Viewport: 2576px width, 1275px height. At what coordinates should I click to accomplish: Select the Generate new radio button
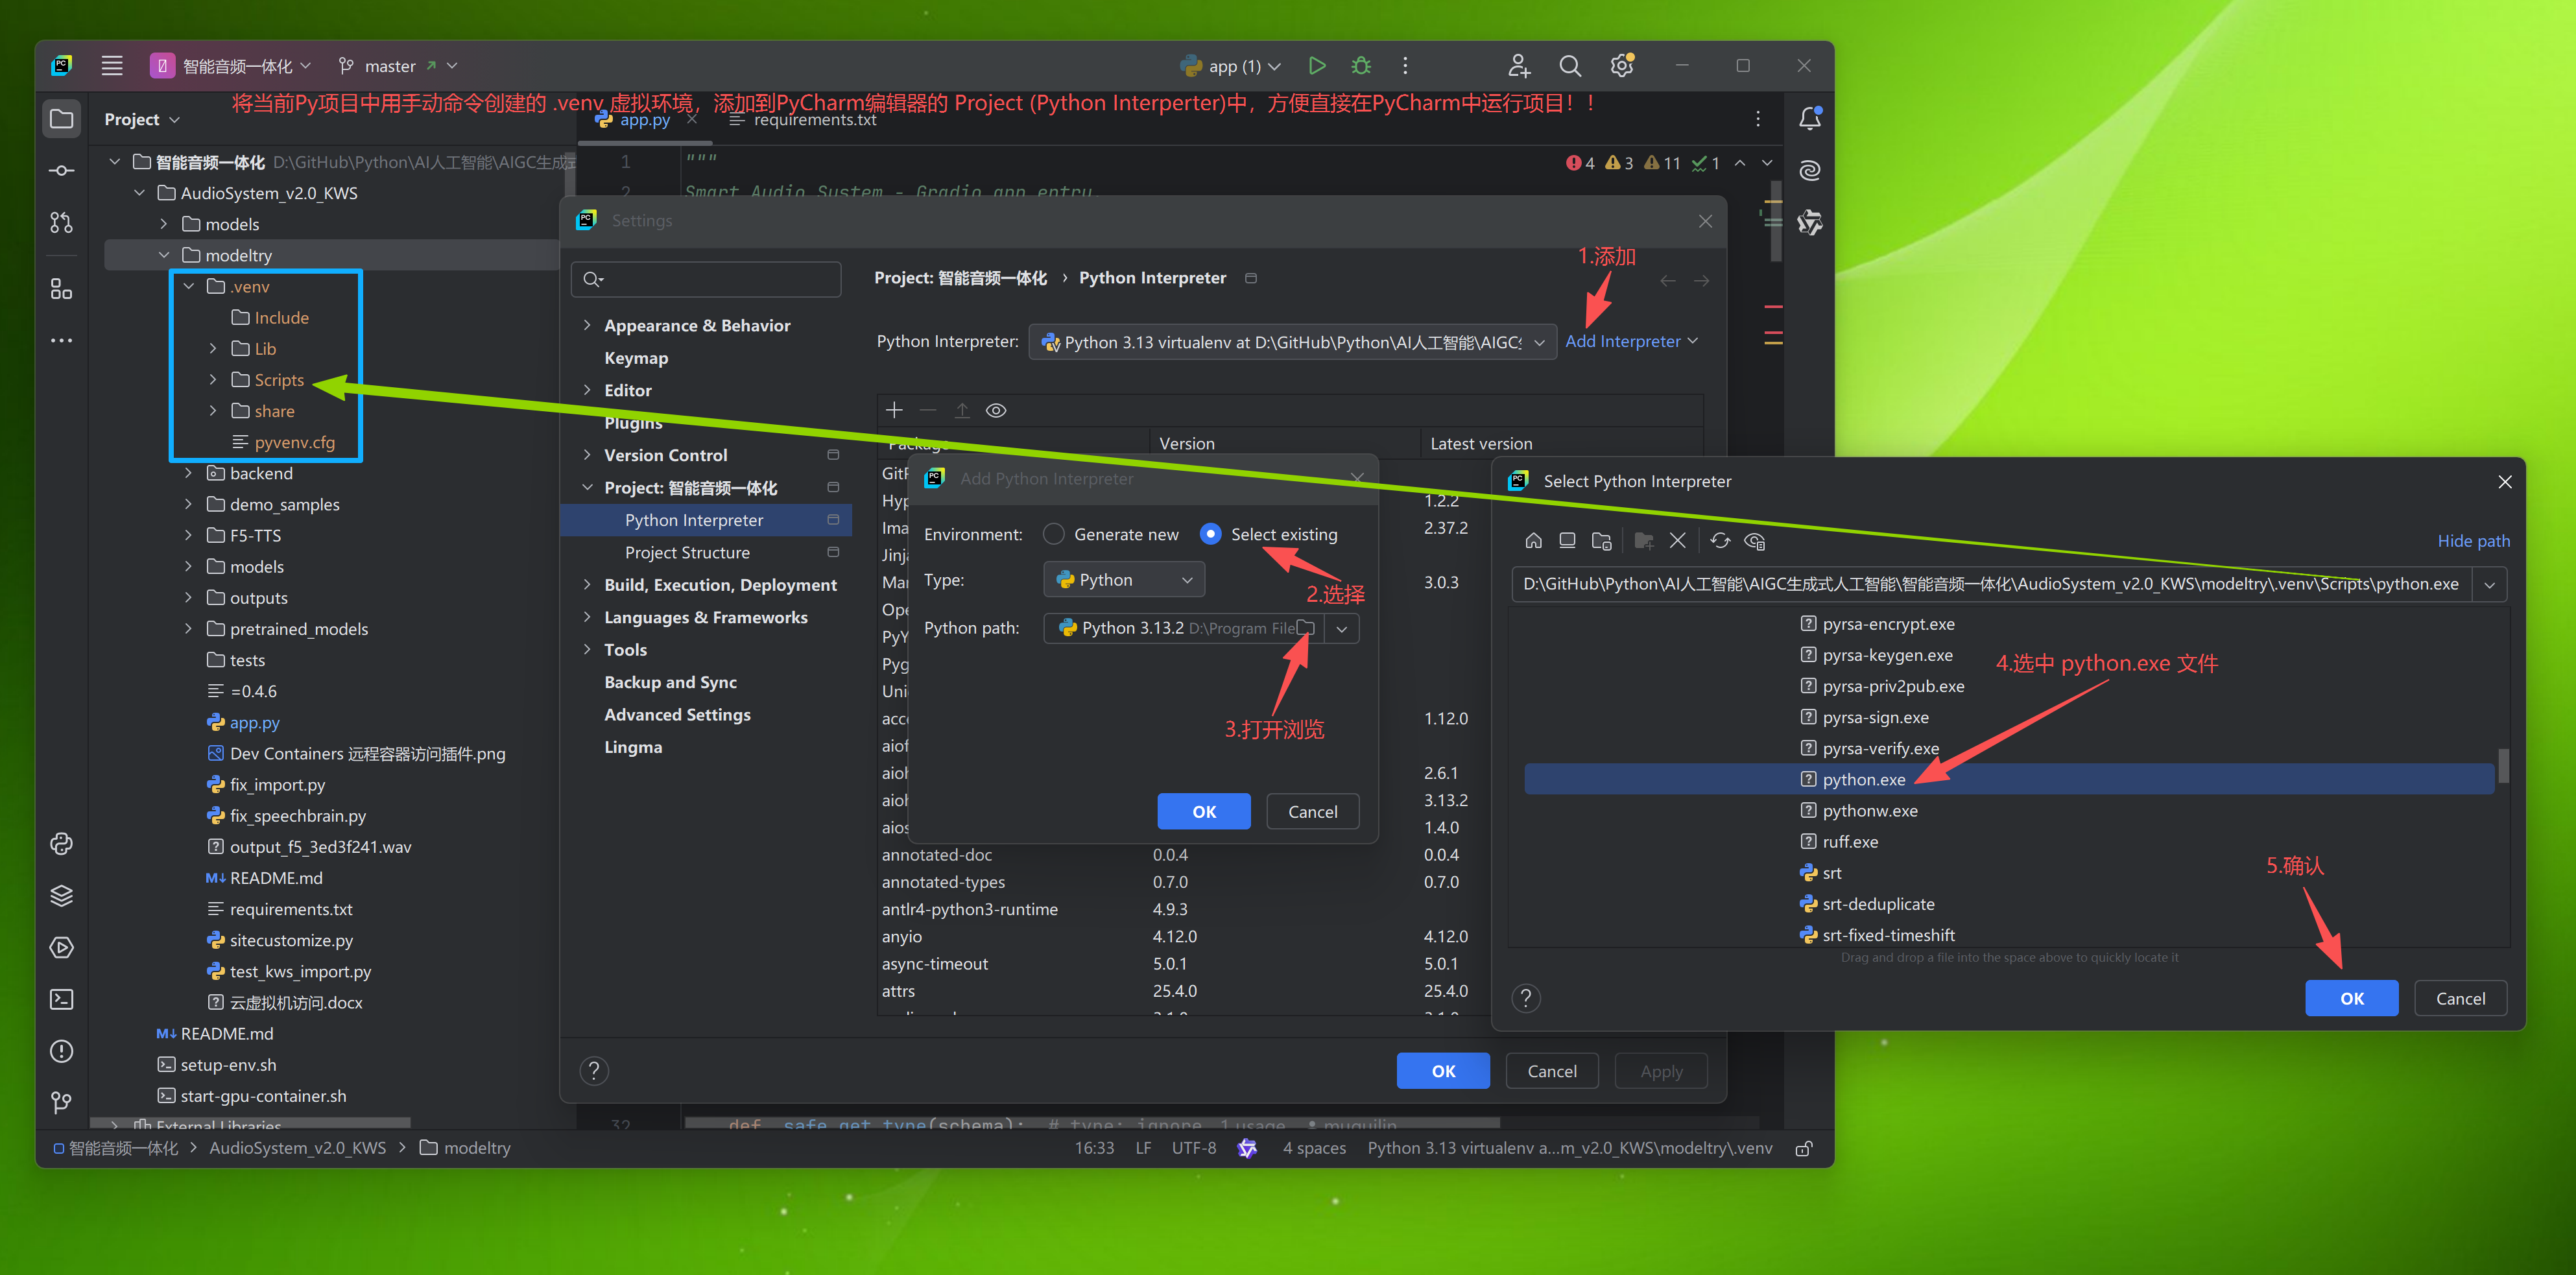point(1053,534)
